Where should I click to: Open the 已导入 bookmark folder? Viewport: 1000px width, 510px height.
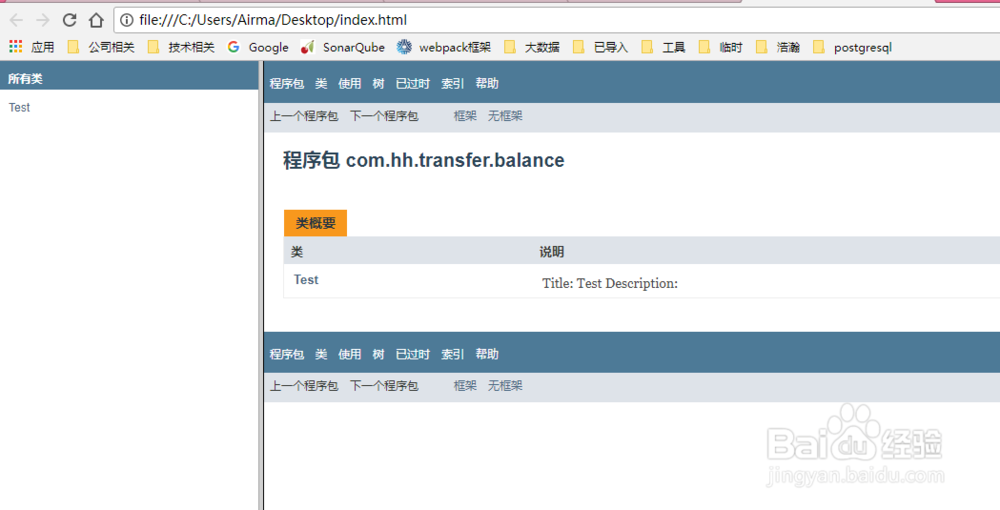pyautogui.click(x=601, y=47)
